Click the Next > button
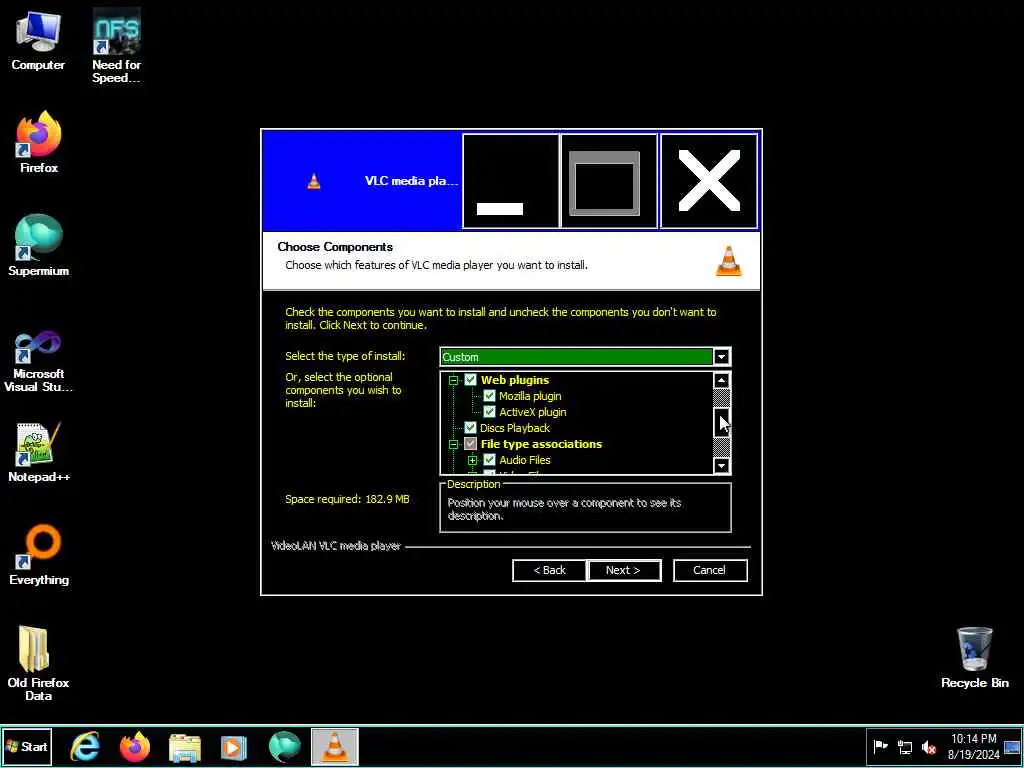This screenshot has height=768, width=1024. coord(623,570)
